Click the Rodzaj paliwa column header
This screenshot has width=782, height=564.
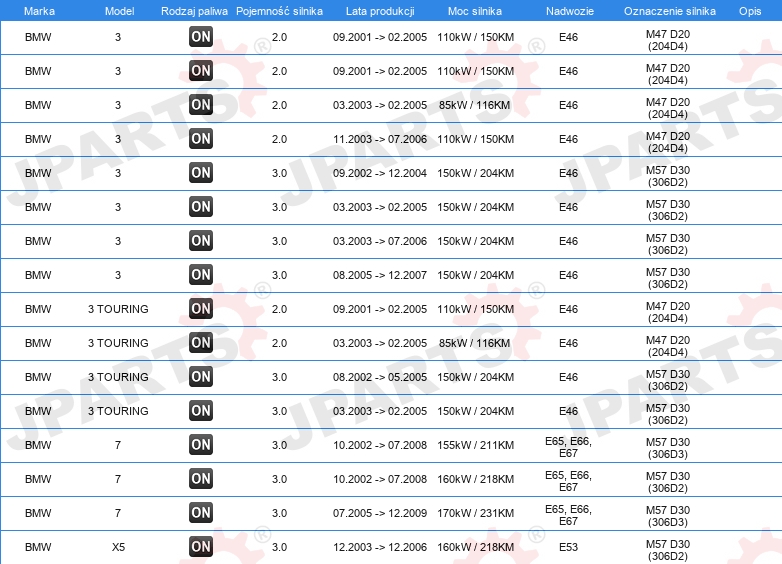tap(194, 11)
